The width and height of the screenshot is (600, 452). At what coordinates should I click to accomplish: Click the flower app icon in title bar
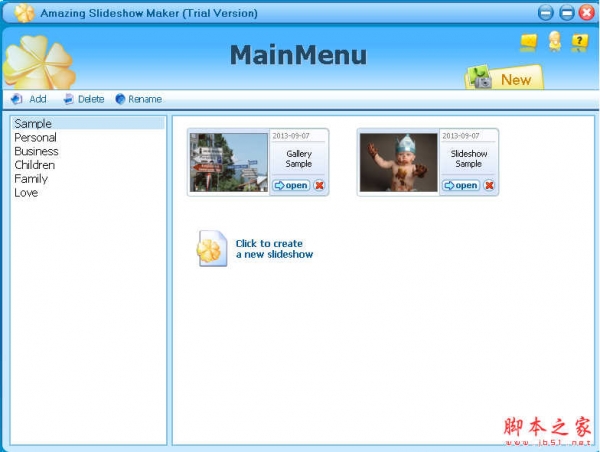[x=24, y=13]
